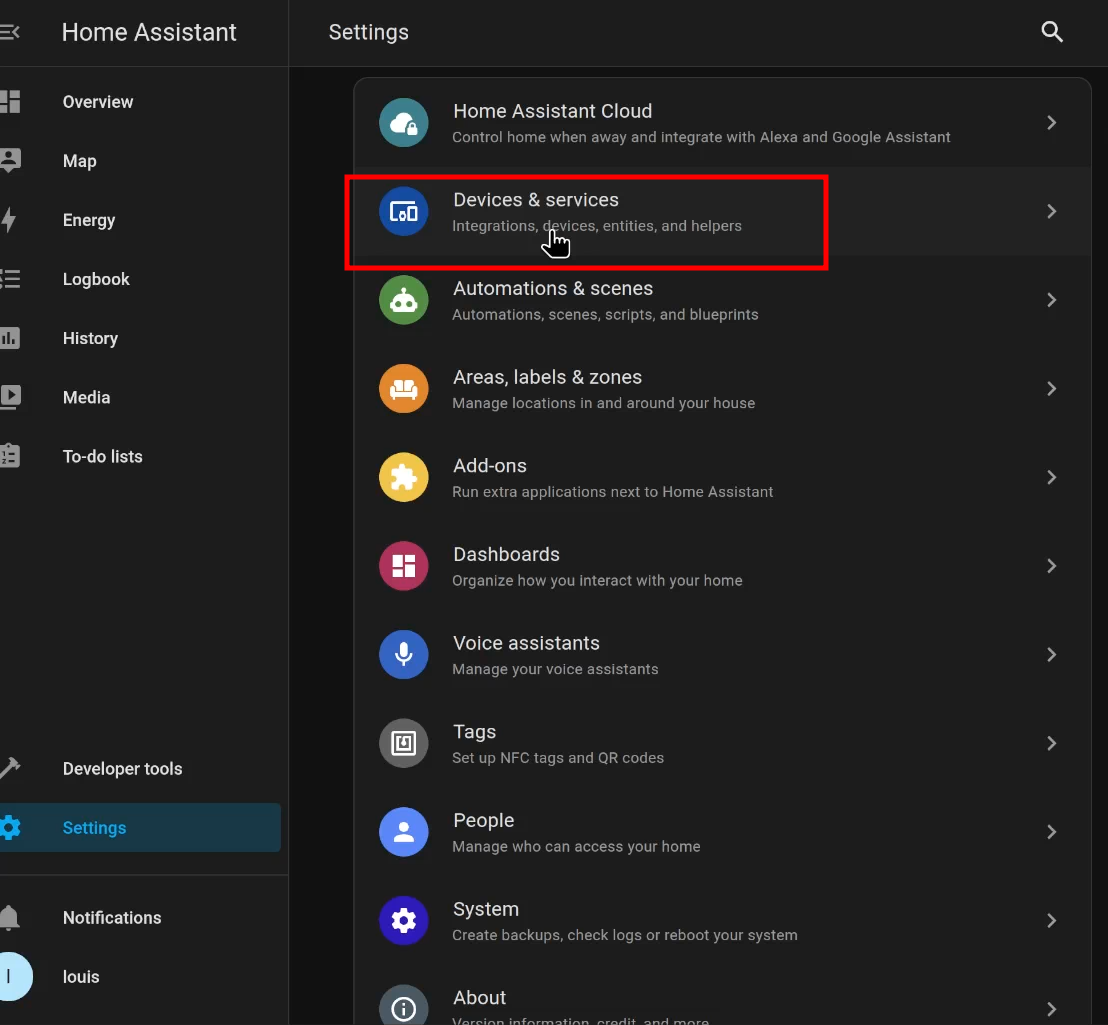Open Overview in the sidebar
This screenshot has height=1025, width=1108.
coord(141,102)
